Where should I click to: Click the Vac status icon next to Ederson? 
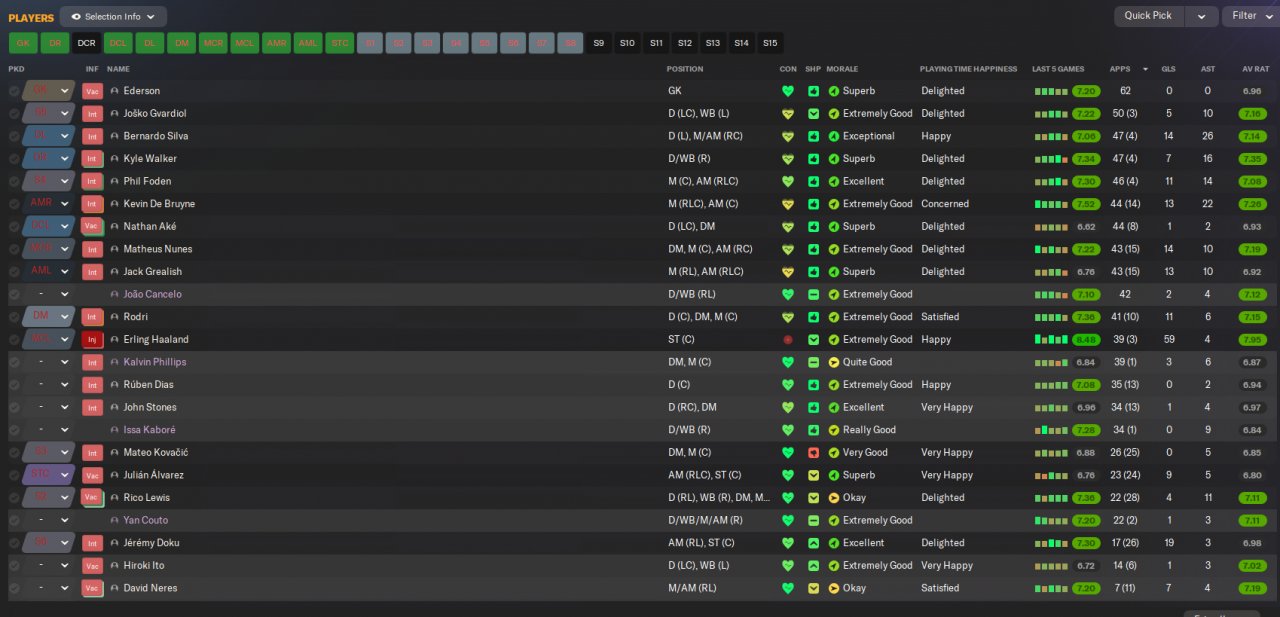point(92,91)
